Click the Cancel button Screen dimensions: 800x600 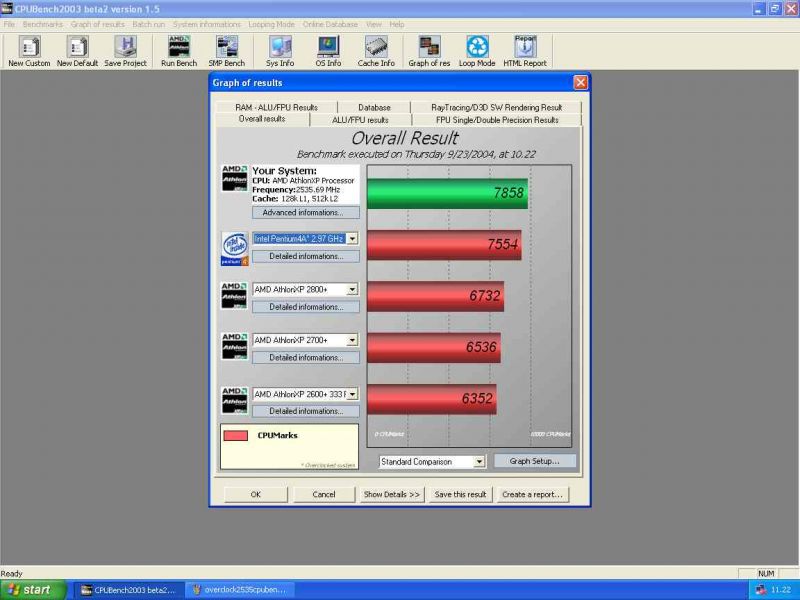pyautogui.click(x=324, y=494)
